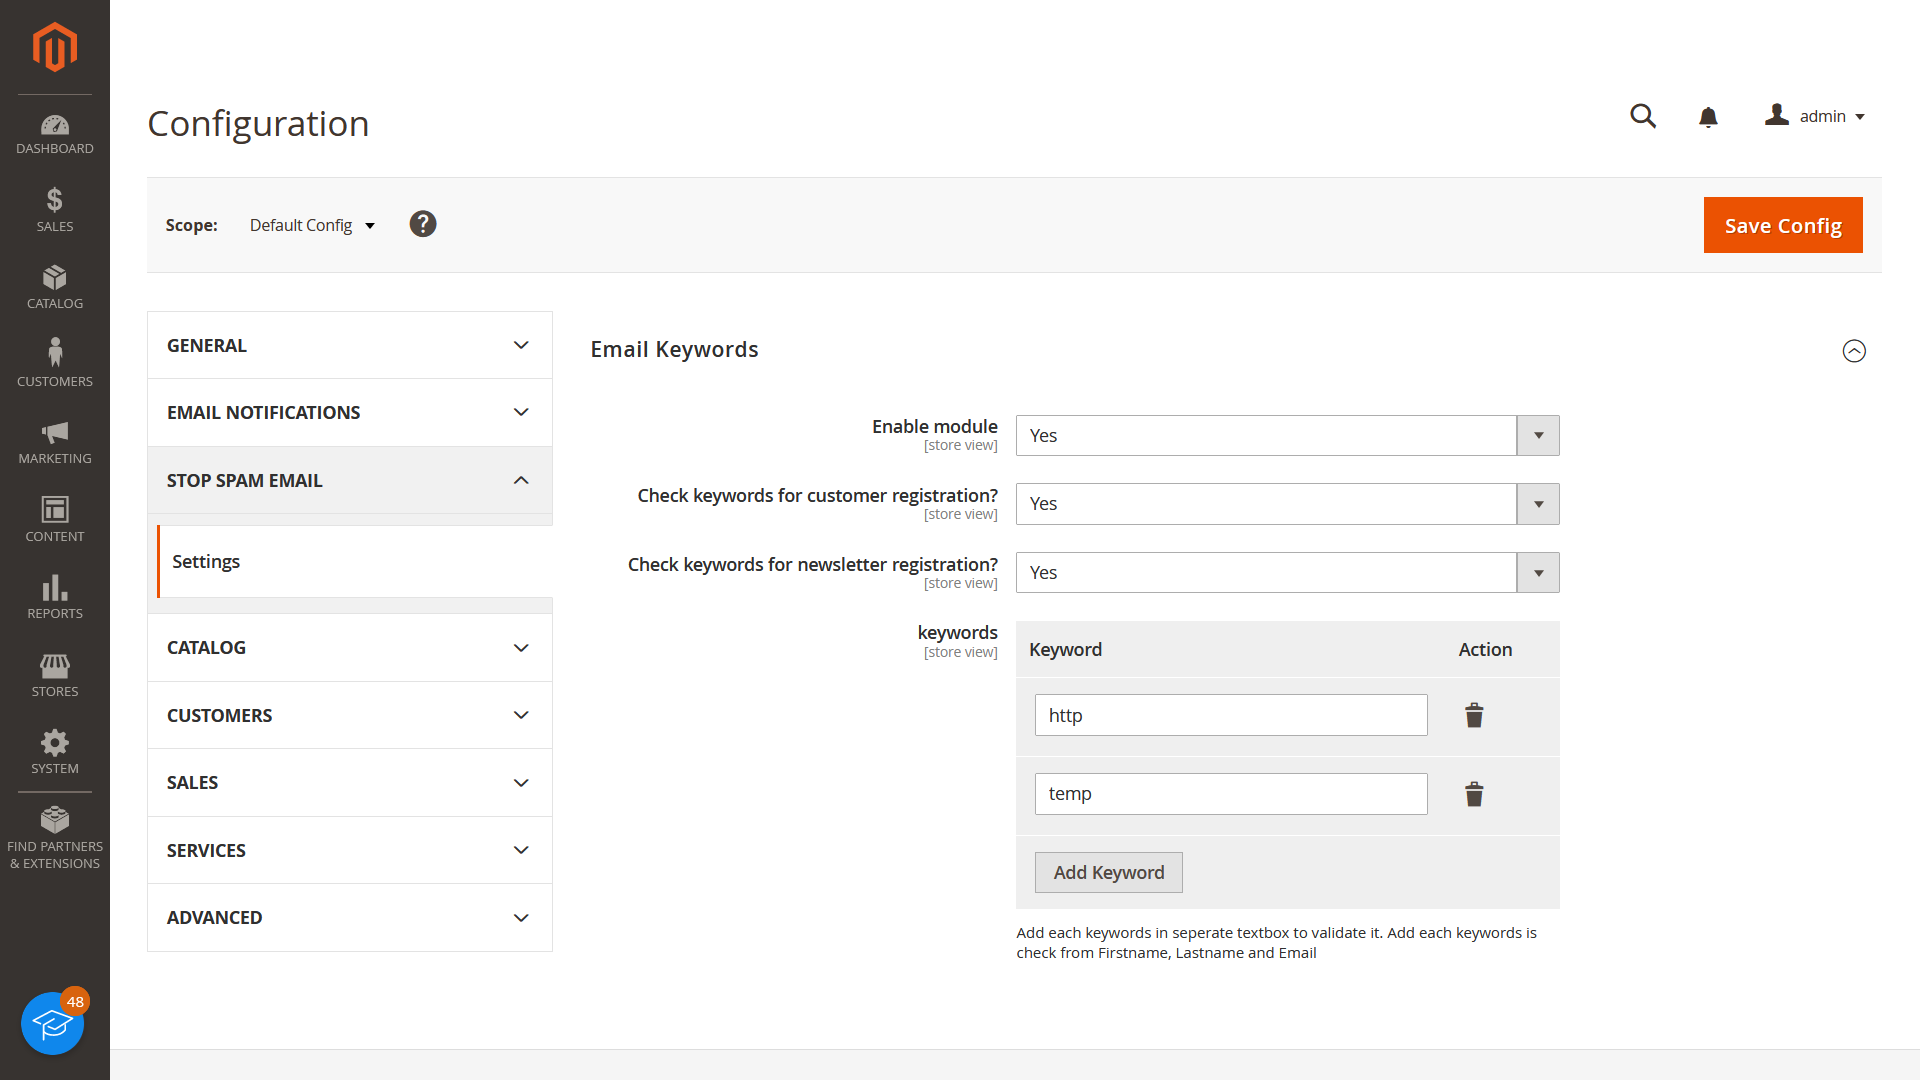Open the Sales dollar icon menu

pos(55,209)
